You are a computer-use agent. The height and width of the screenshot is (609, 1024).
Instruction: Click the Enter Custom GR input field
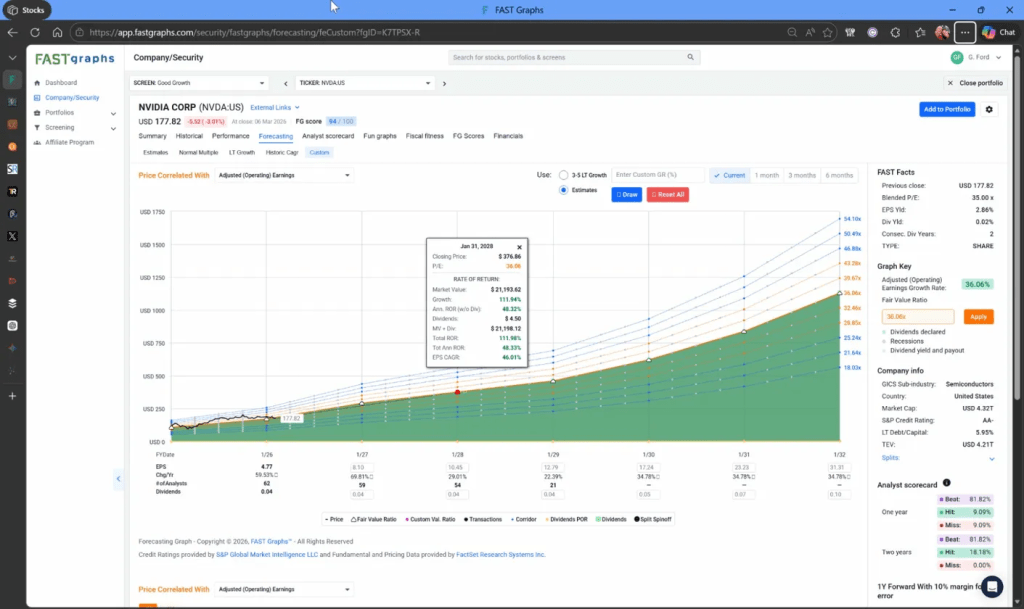656,175
